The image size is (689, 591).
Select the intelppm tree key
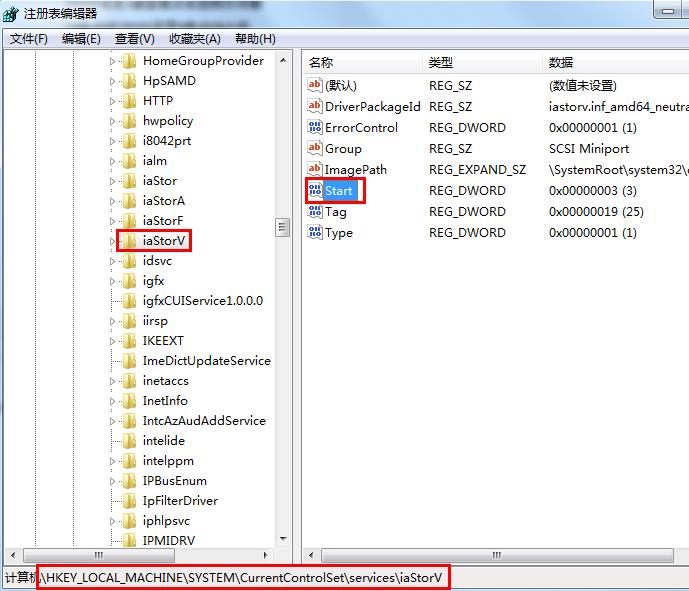tap(168, 461)
